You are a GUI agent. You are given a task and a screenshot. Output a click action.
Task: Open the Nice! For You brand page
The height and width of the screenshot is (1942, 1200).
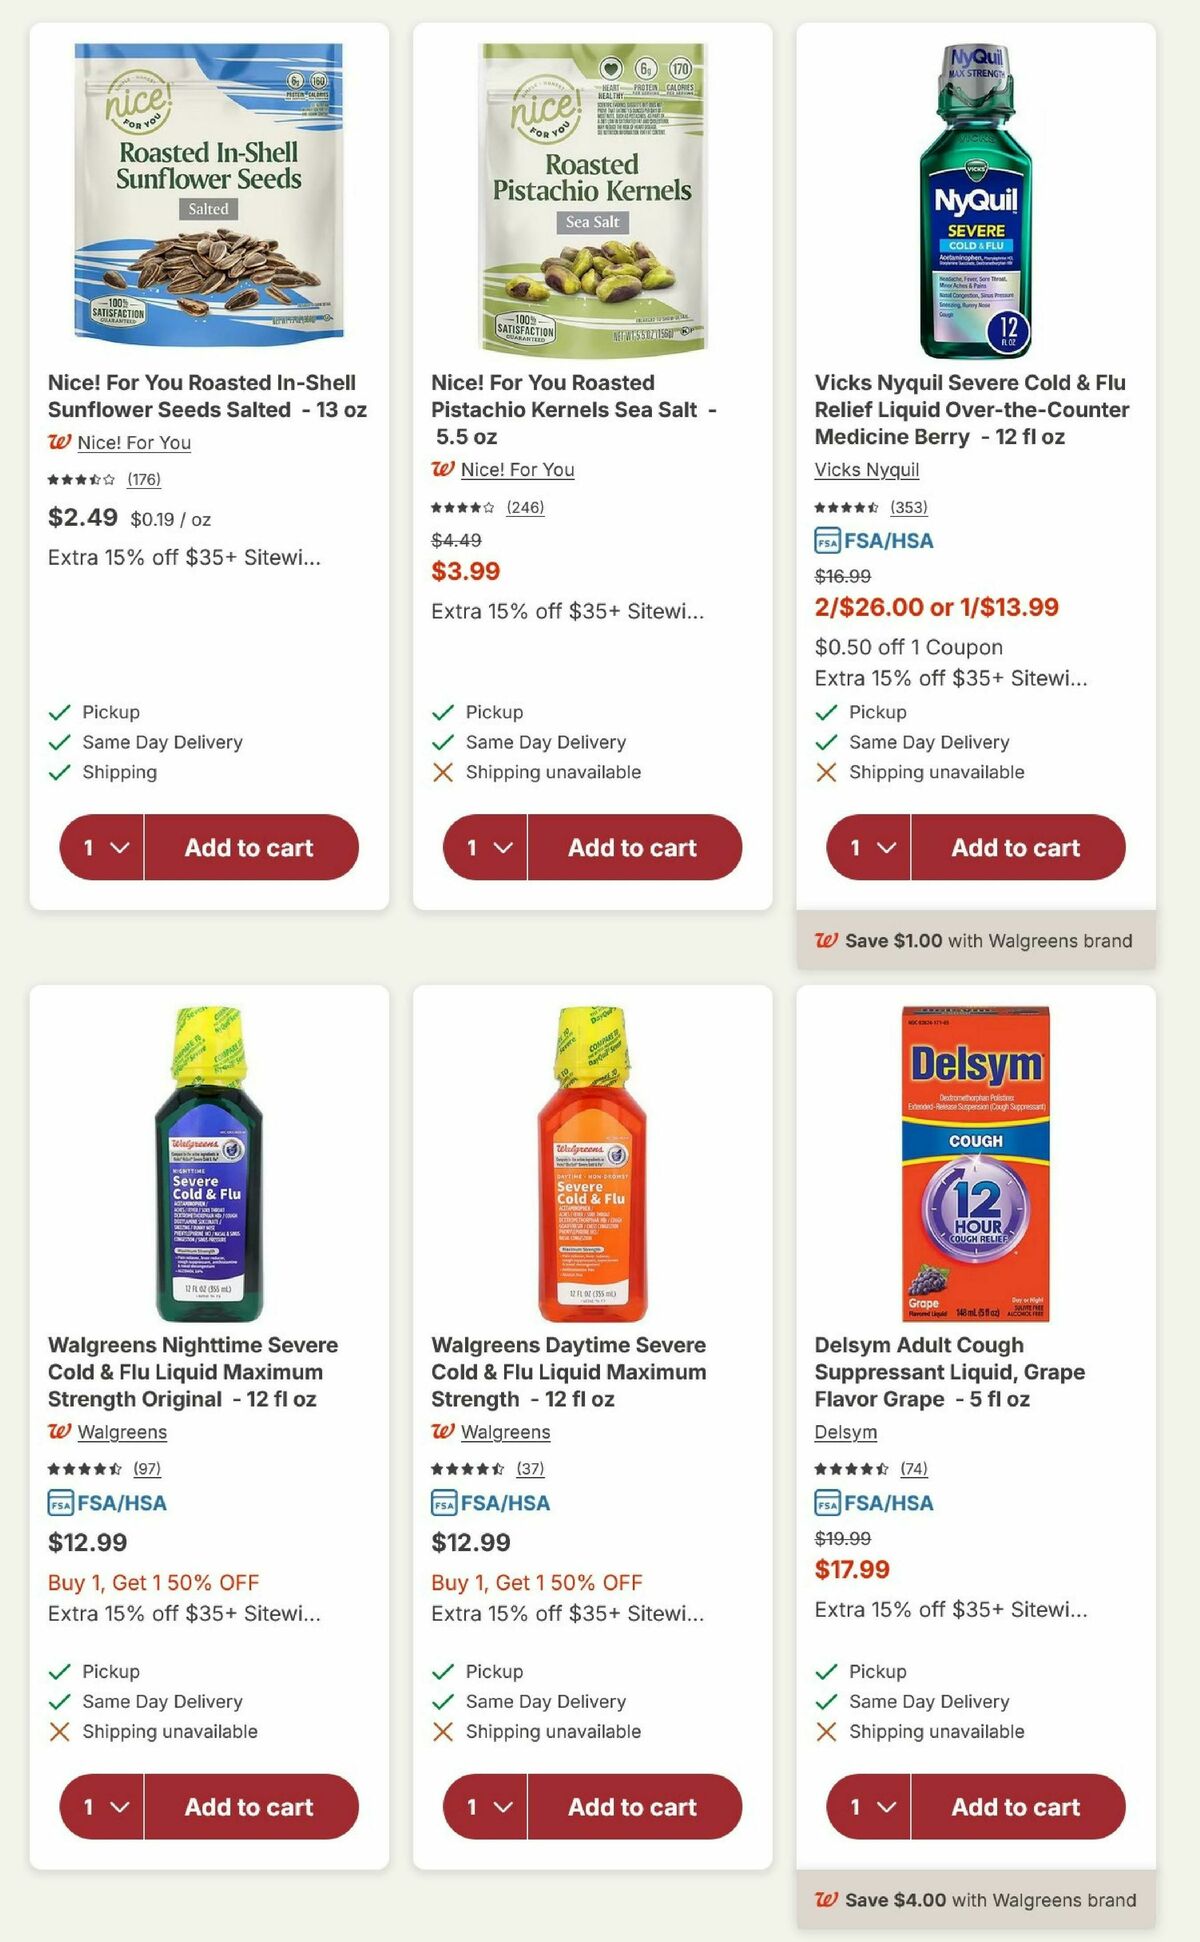[135, 443]
